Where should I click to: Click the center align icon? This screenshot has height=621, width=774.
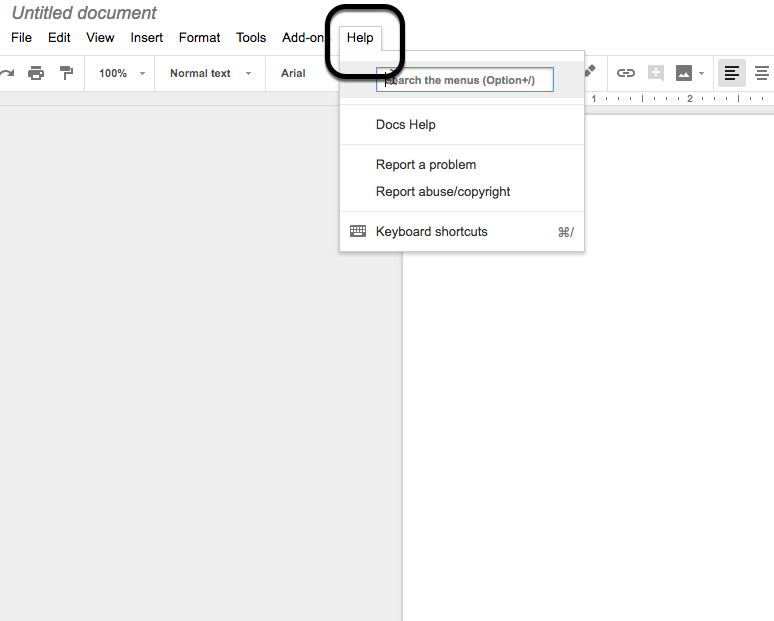click(x=762, y=73)
